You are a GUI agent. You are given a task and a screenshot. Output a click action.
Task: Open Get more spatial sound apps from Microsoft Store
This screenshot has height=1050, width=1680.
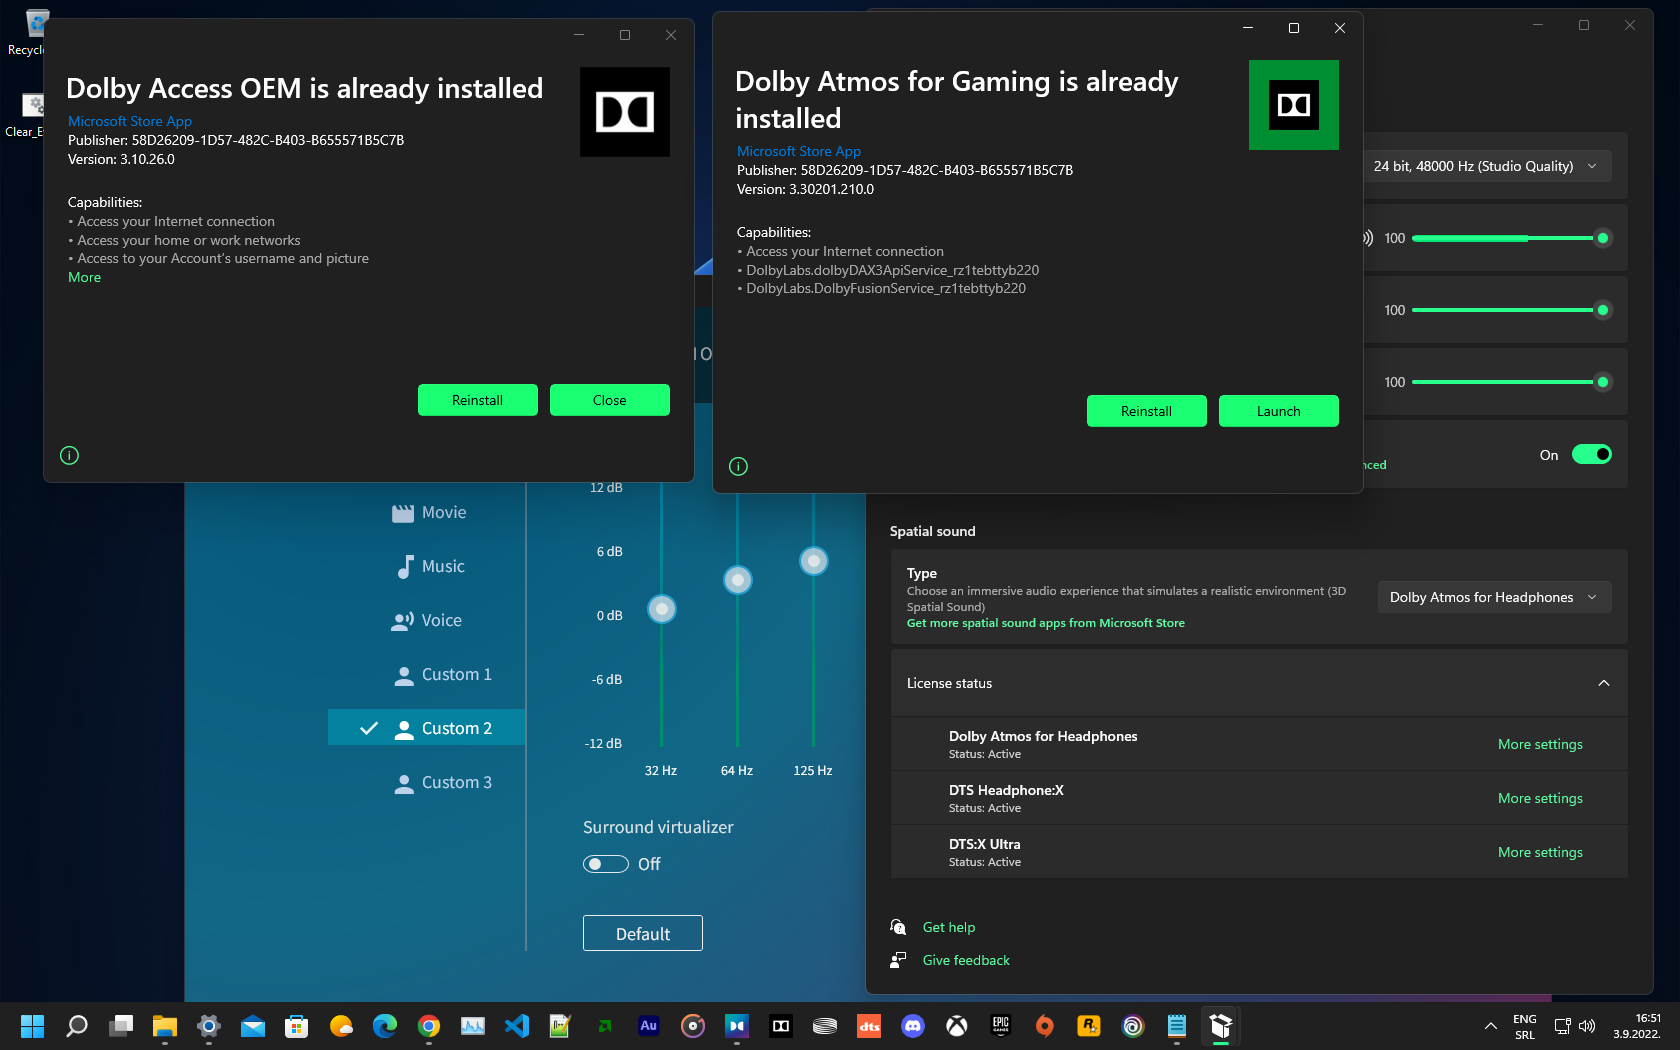click(x=1046, y=623)
